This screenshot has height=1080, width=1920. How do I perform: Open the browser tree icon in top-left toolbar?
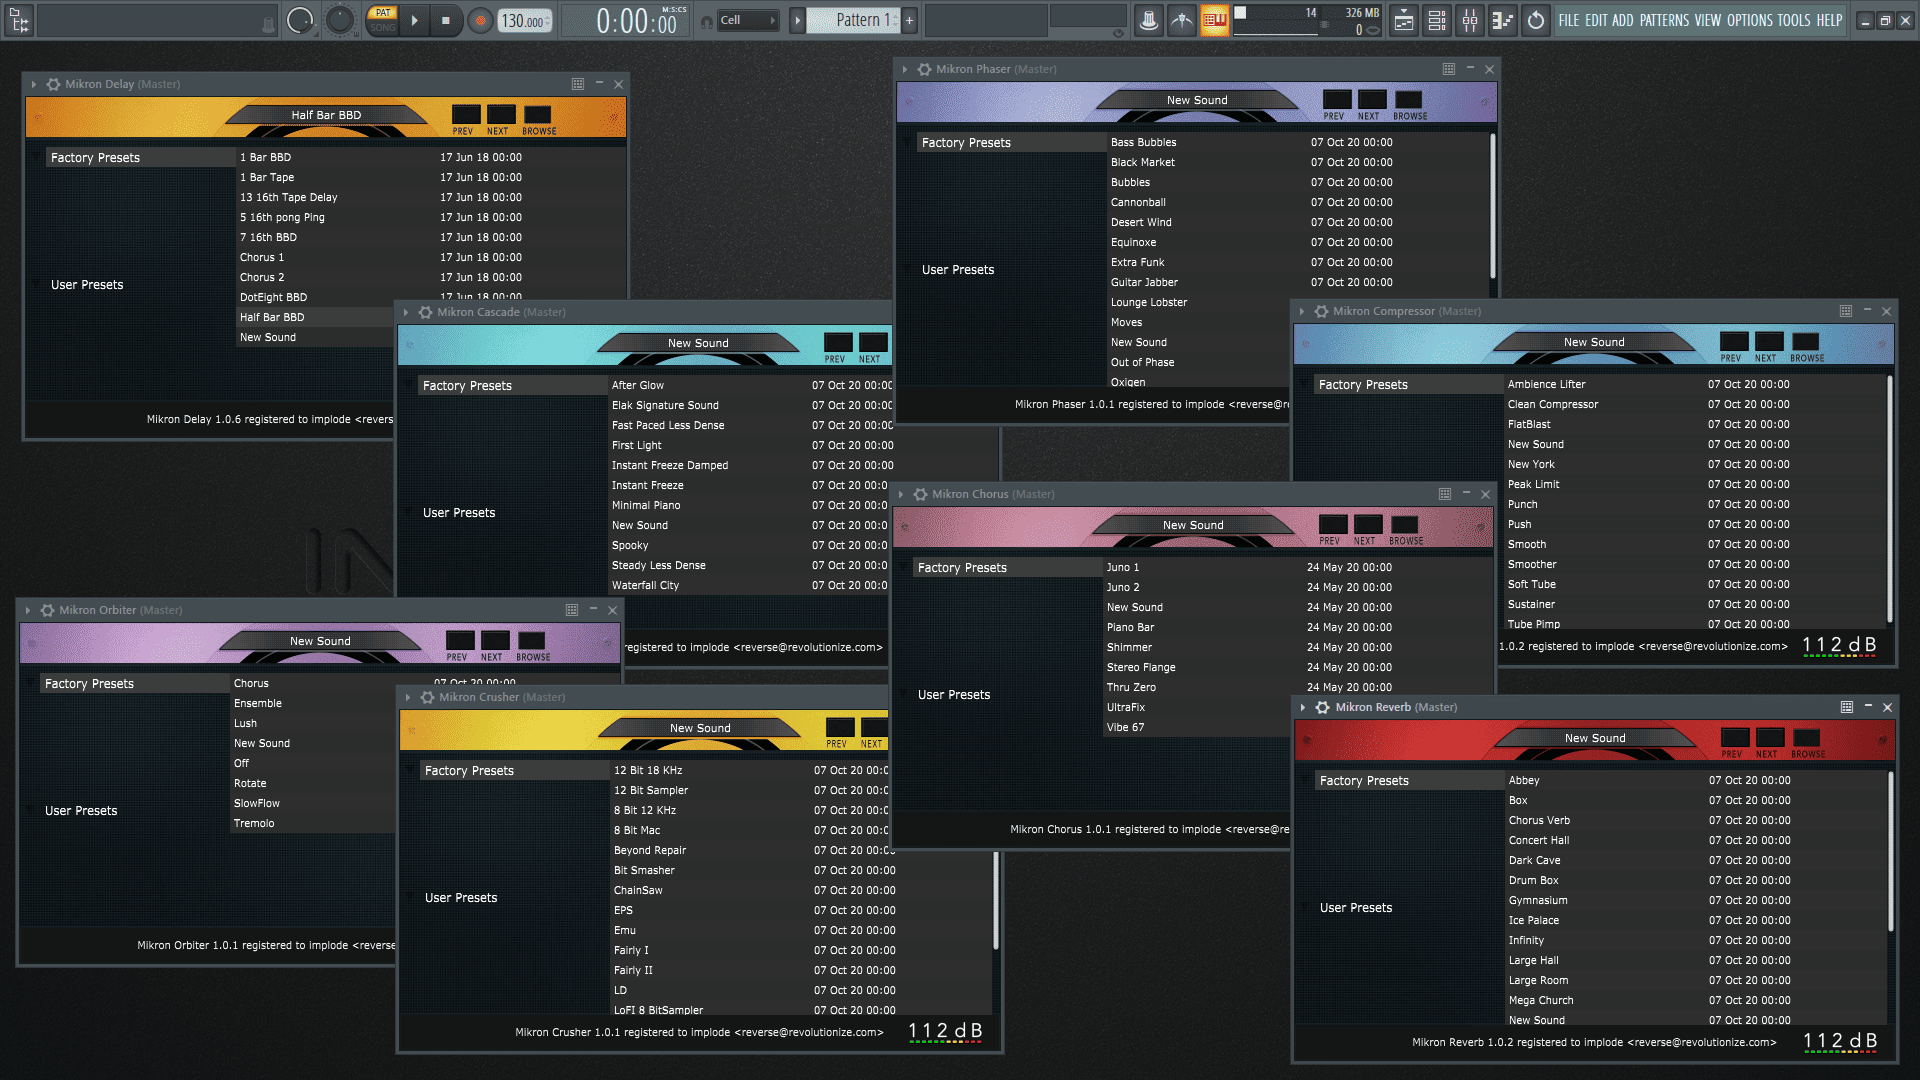click(20, 20)
